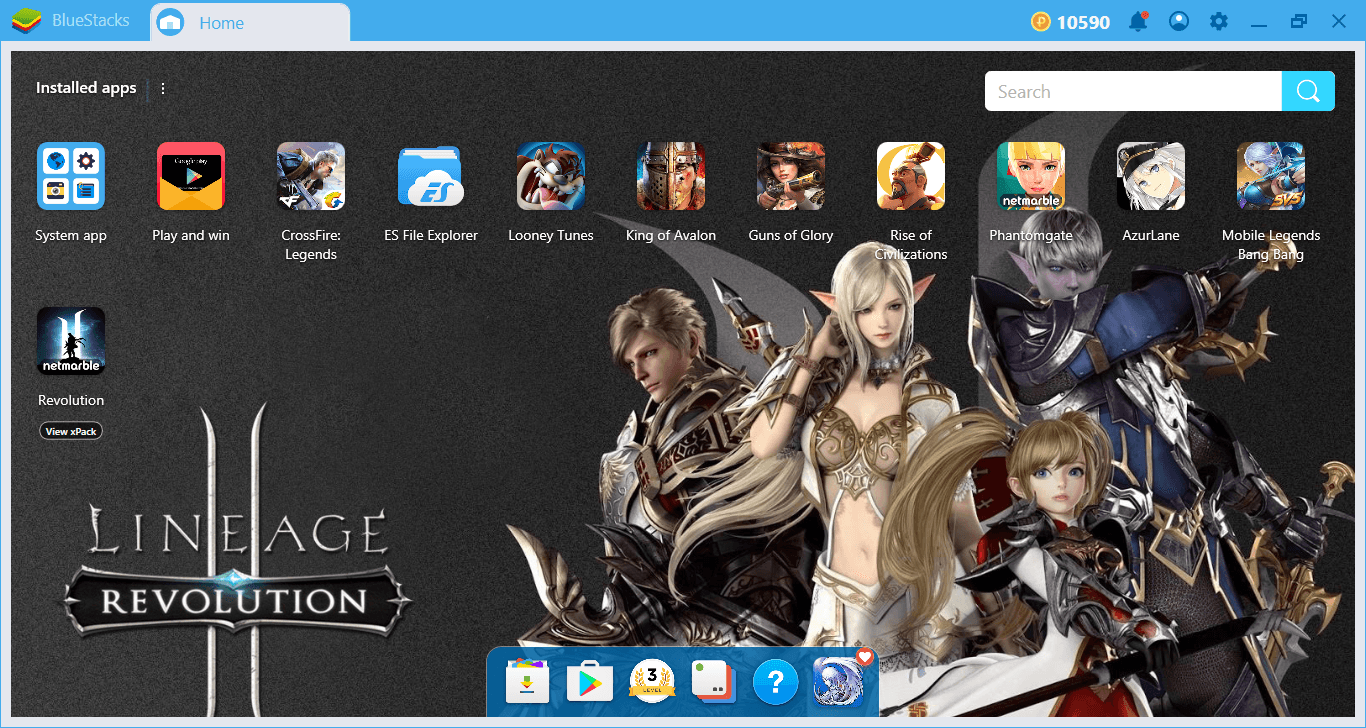Open the help question mark icon

[775, 682]
